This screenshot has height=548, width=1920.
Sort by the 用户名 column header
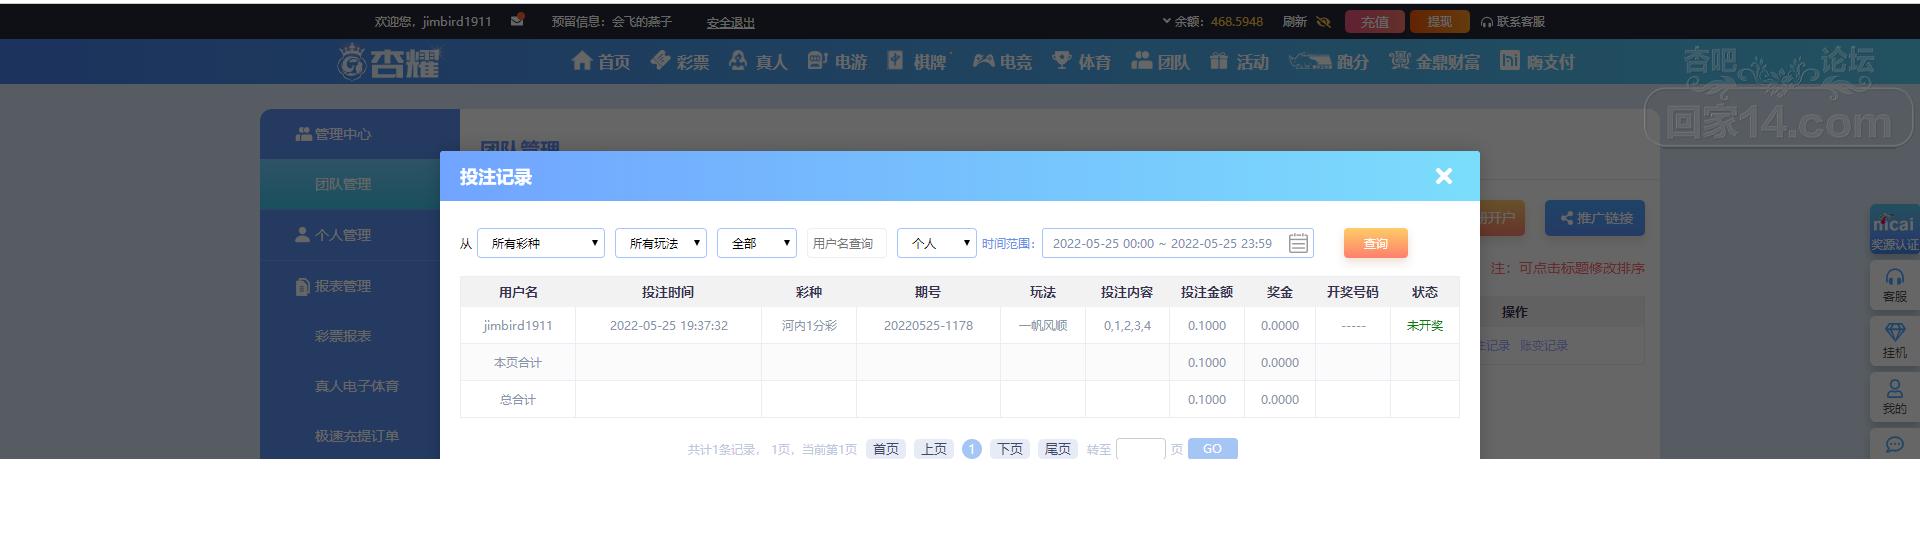(518, 292)
